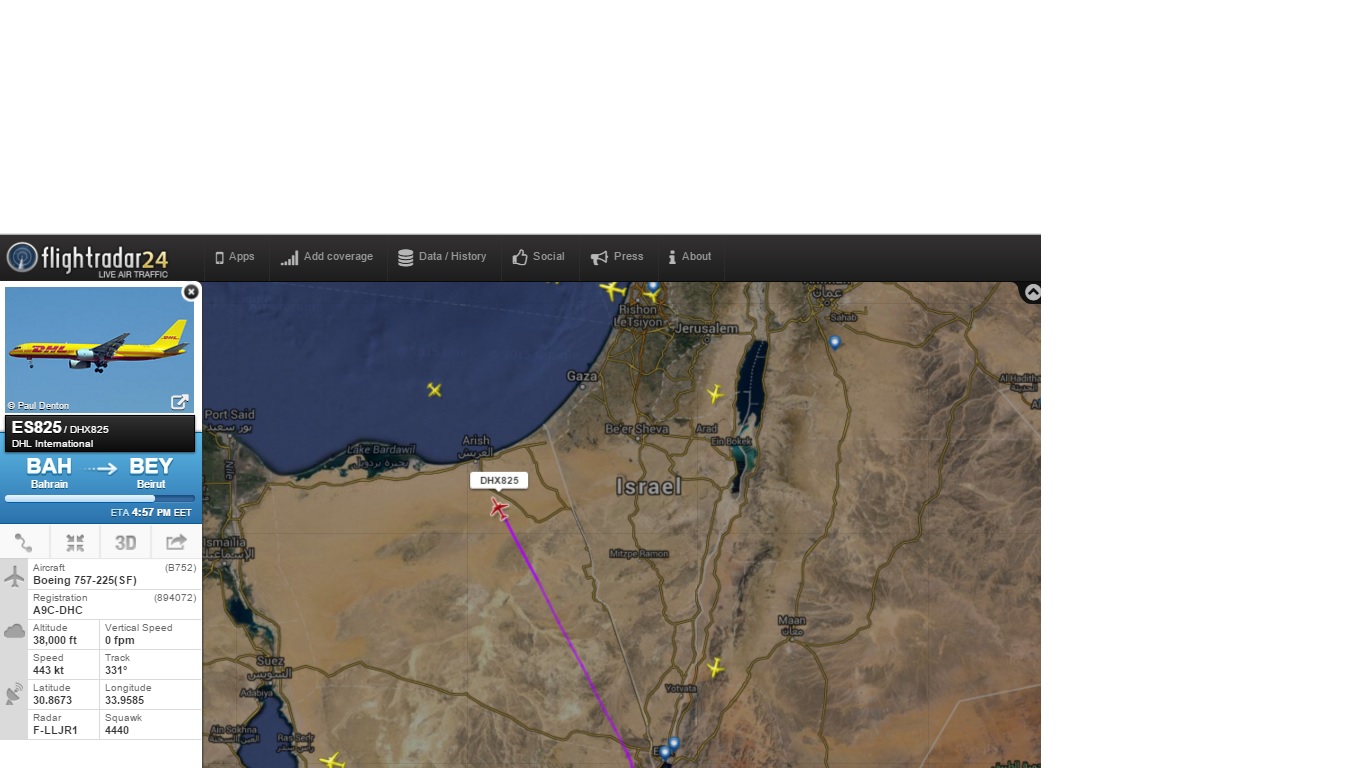
Task: Open the Press page
Action: [617, 257]
